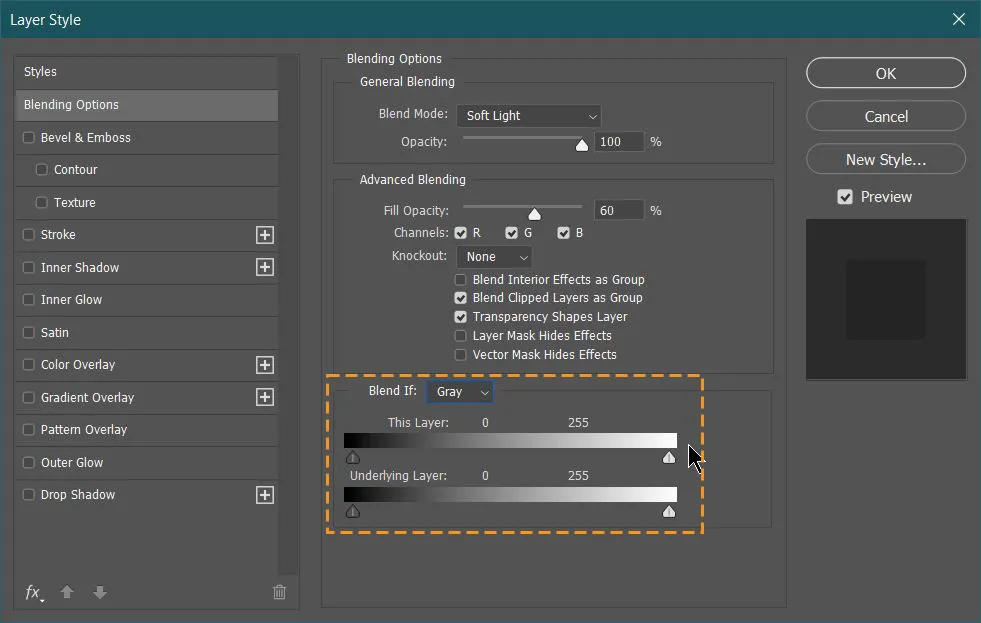
Task: Click the trash icon to delete effect
Action: coord(279,592)
